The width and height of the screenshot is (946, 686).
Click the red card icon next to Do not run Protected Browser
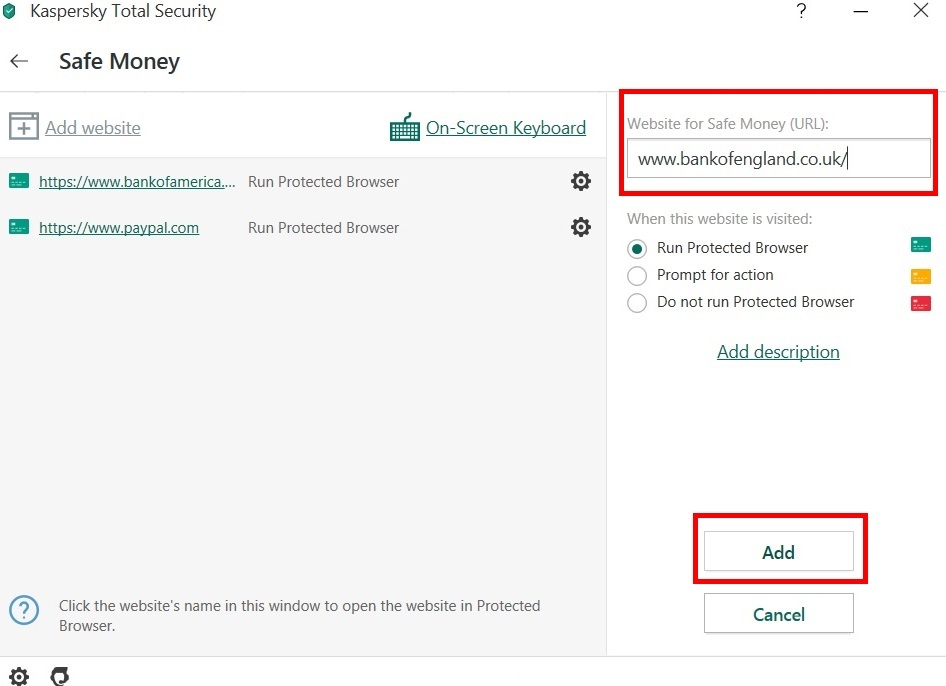click(x=921, y=303)
